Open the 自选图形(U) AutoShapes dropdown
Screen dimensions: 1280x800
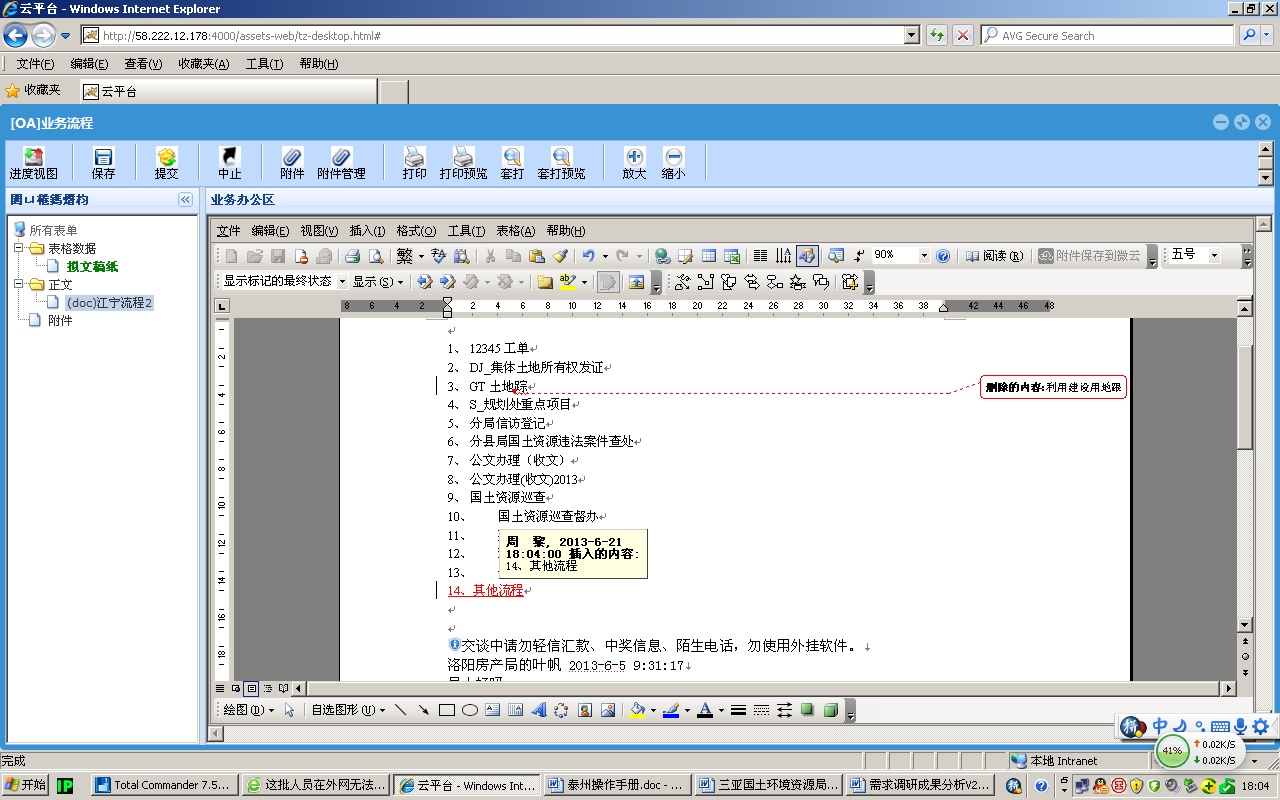348,710
